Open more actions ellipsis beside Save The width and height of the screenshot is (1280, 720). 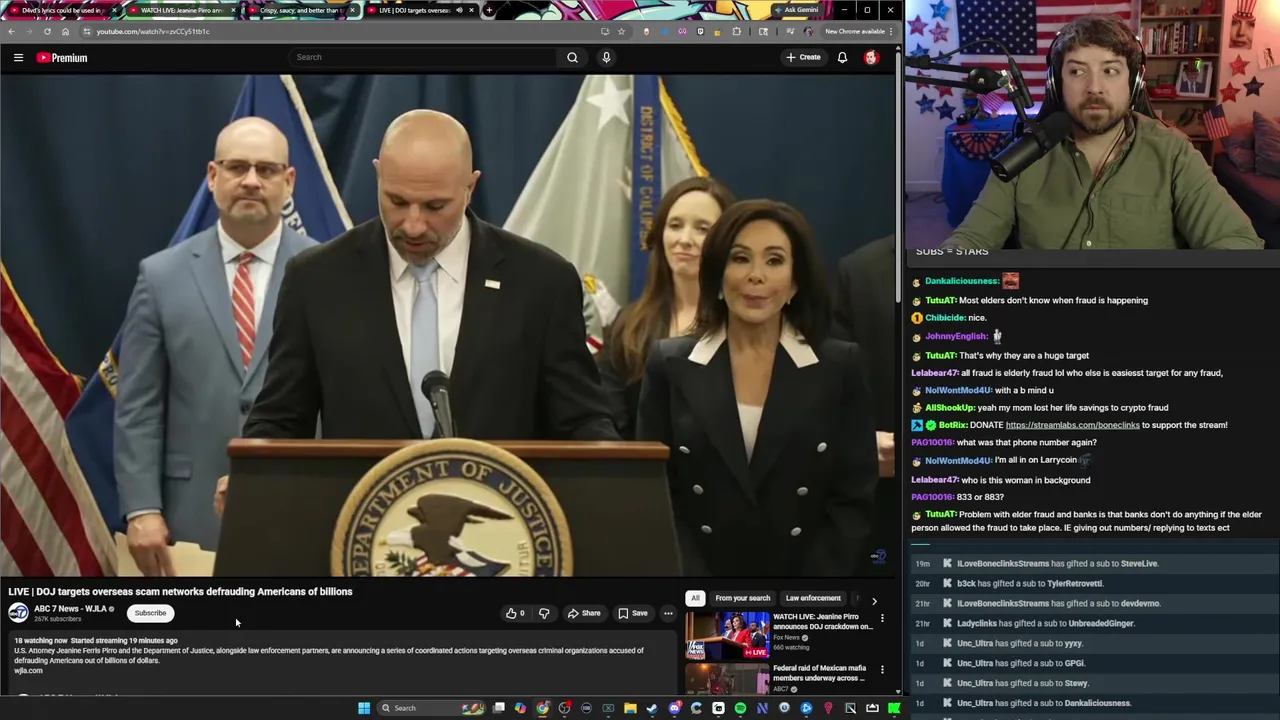pyautogui.click(x=668, y=613)
